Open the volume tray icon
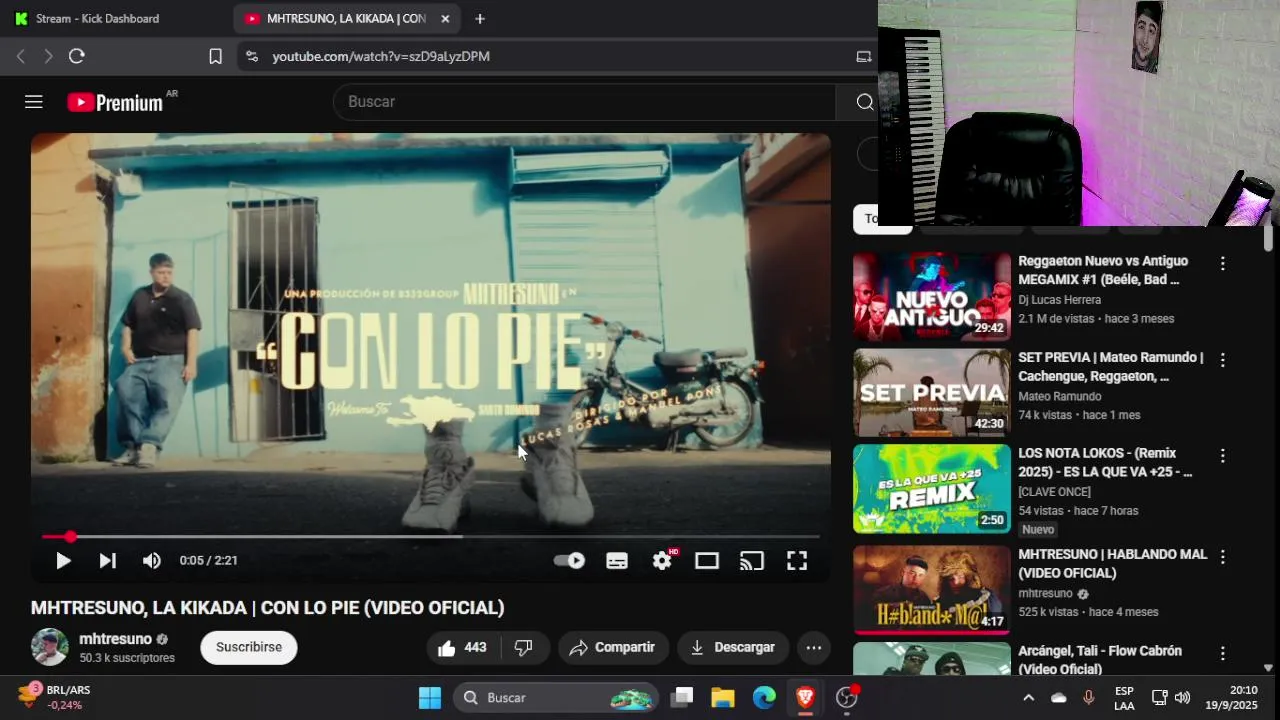 tap(1183, 698)
